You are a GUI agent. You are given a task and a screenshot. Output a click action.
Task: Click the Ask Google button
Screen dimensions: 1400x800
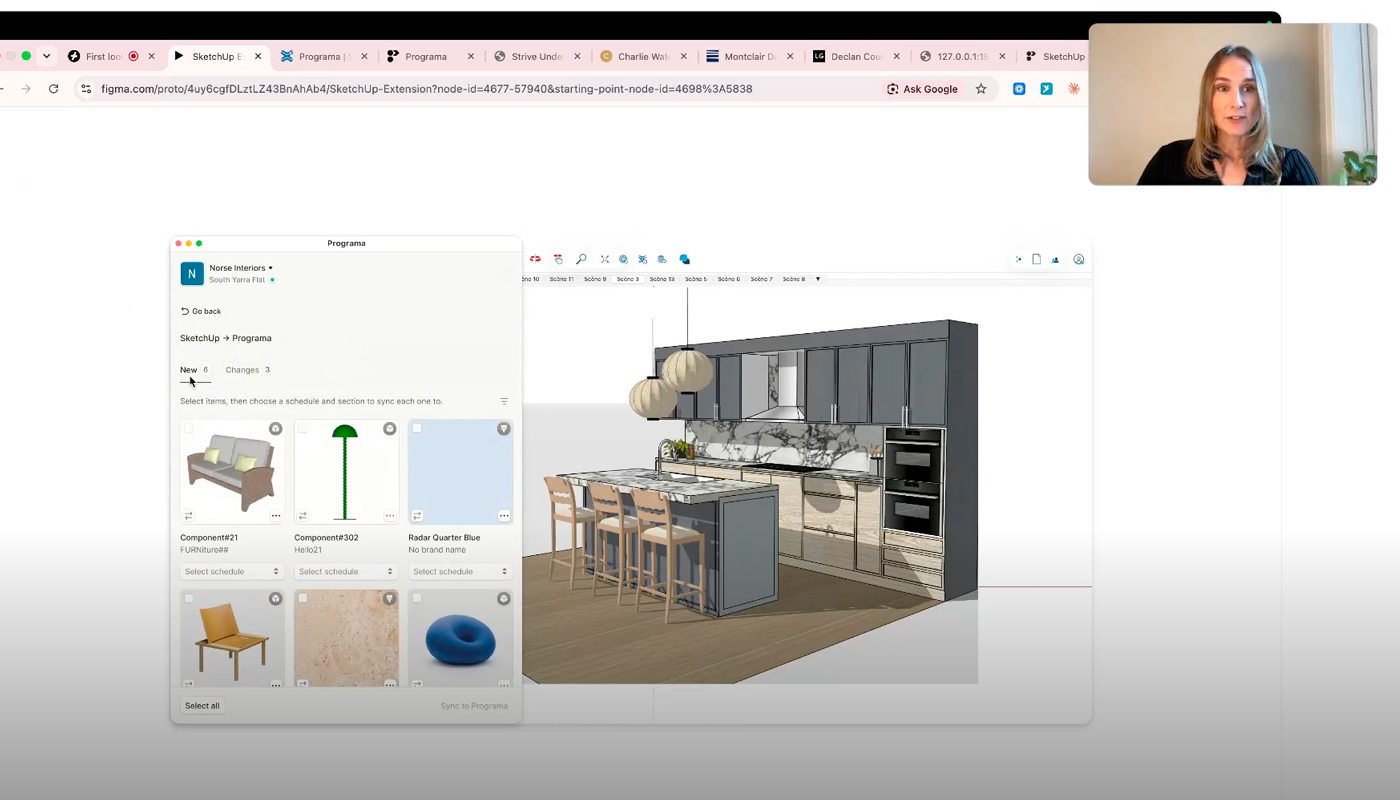coord(922,89)
